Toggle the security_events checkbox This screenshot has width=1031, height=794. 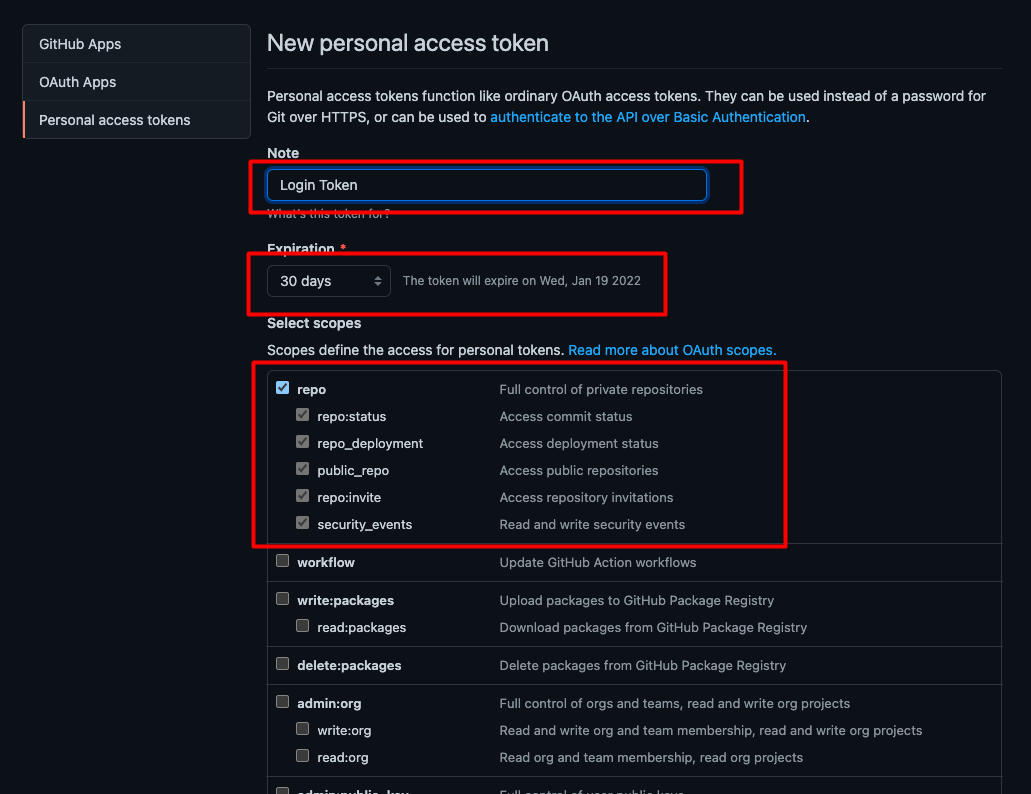click(302, 523)
